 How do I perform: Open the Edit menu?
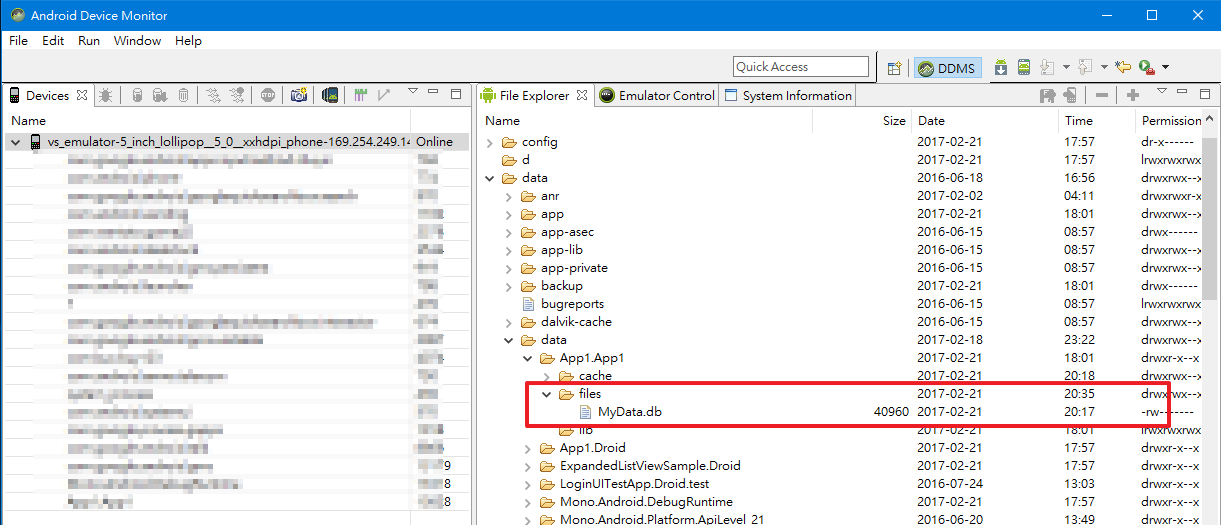tap(53, 41)
